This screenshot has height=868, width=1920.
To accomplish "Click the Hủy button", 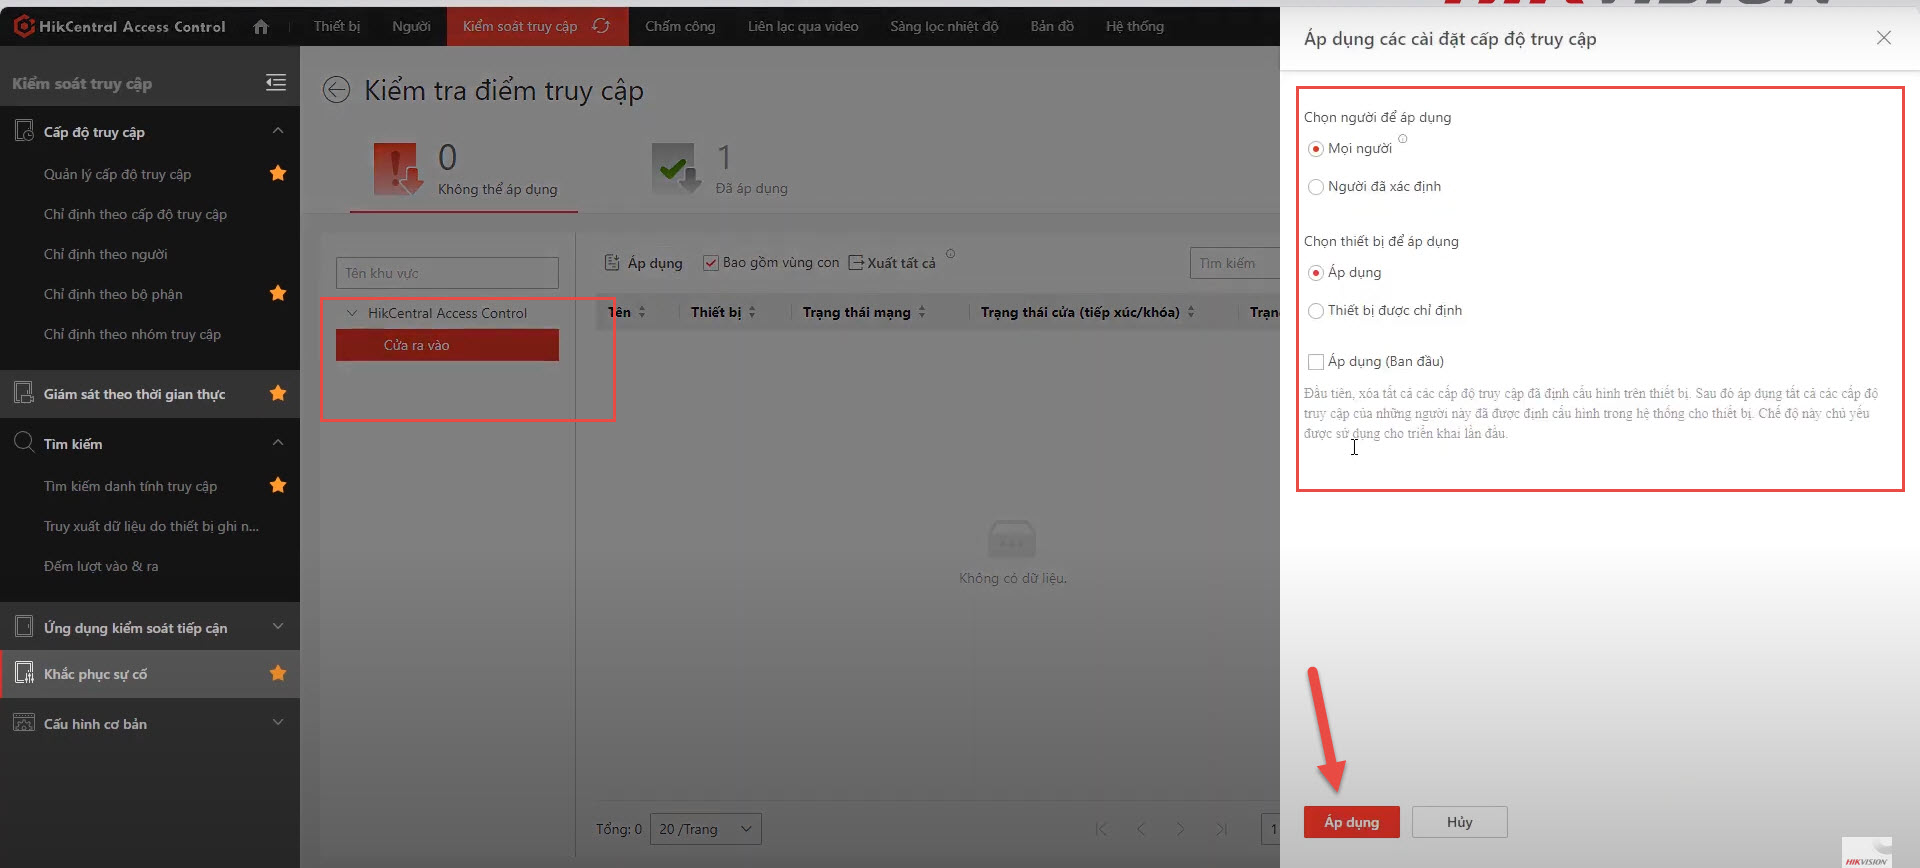I will click(1459, 822).
